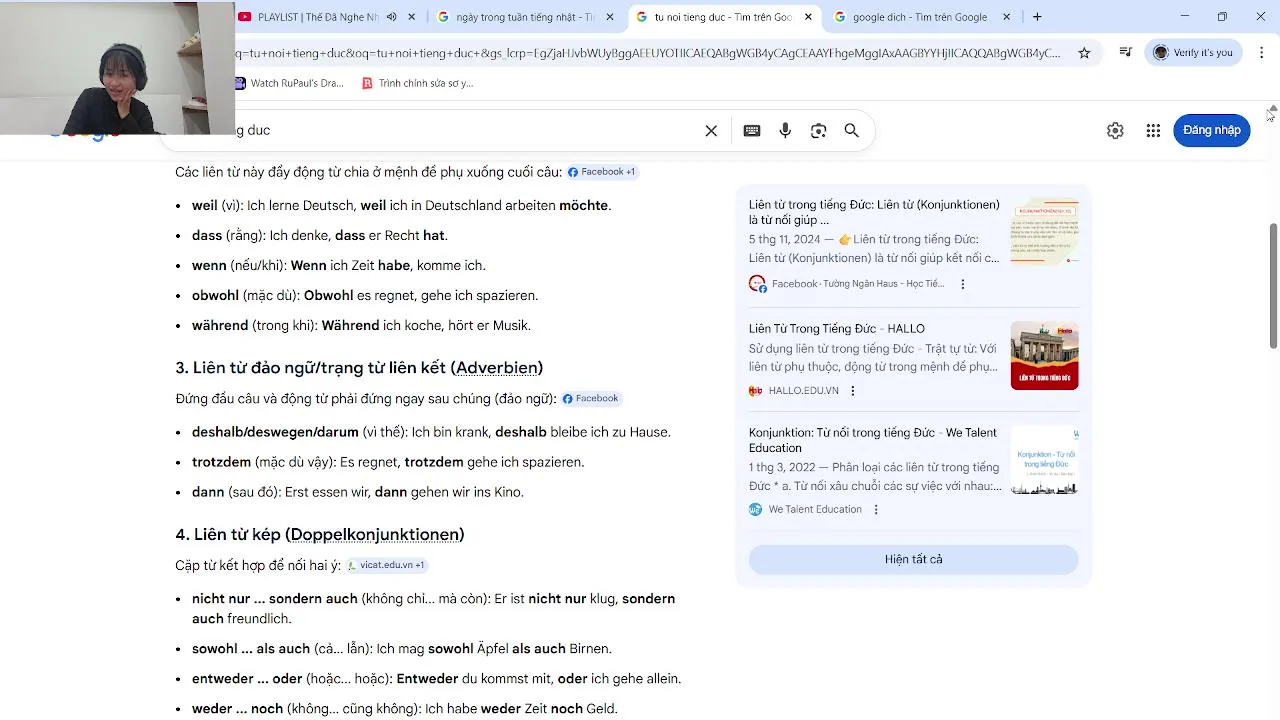
Task: Click the 'dann (sau đó)' example line
Action: click(x=358, y=493)
